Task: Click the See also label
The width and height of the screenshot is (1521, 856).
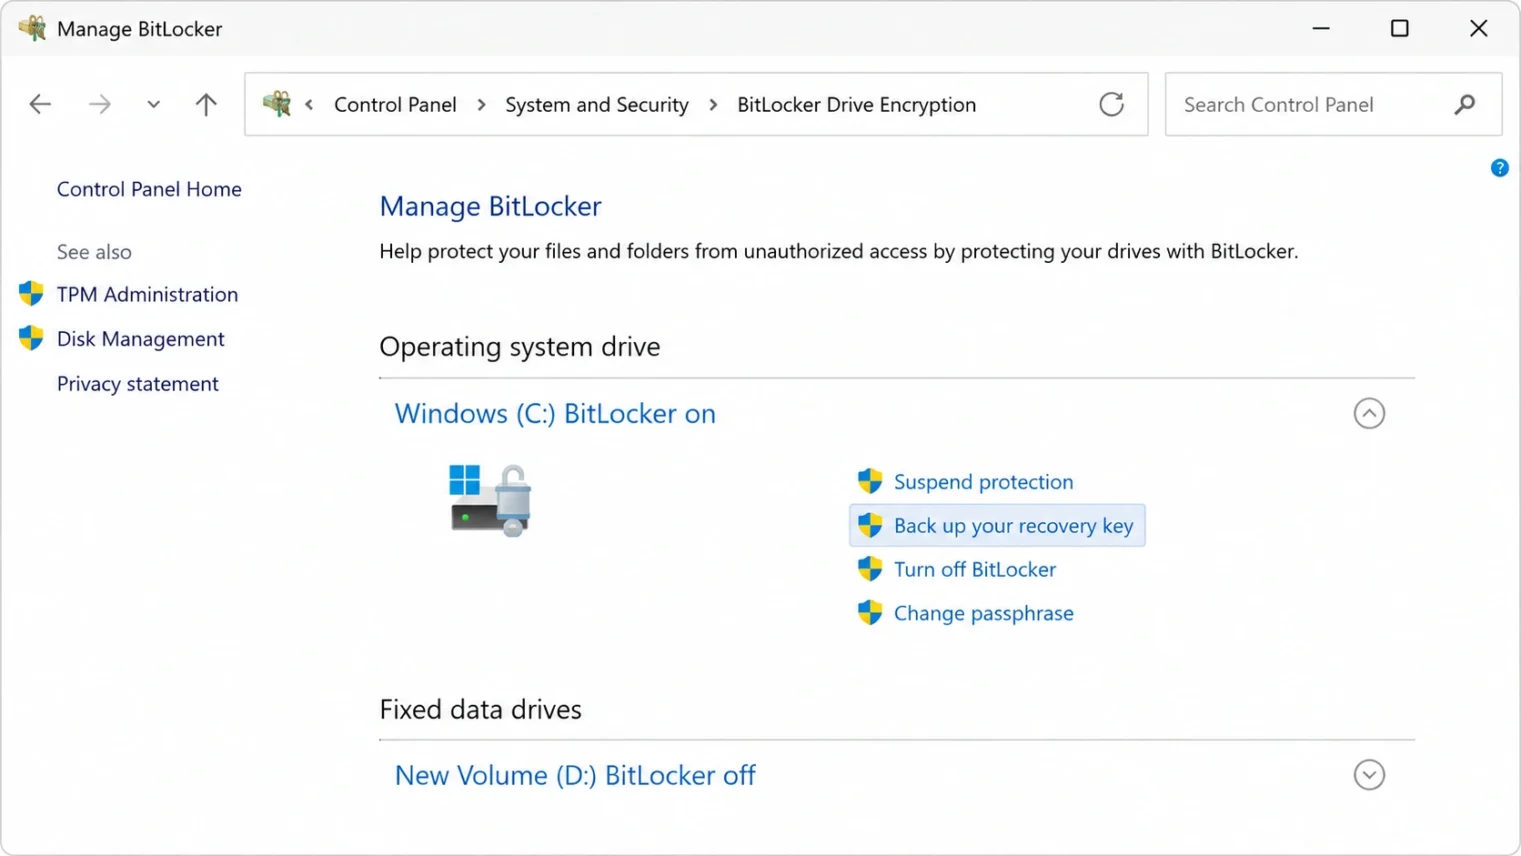Action: [94, 252]
